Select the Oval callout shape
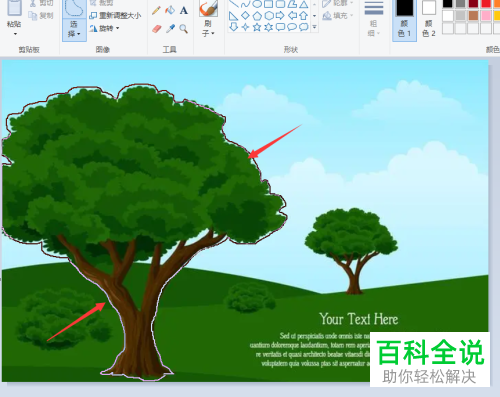This screenshot has height=397, width=500. pyautogui.click(x=292, y=27)
